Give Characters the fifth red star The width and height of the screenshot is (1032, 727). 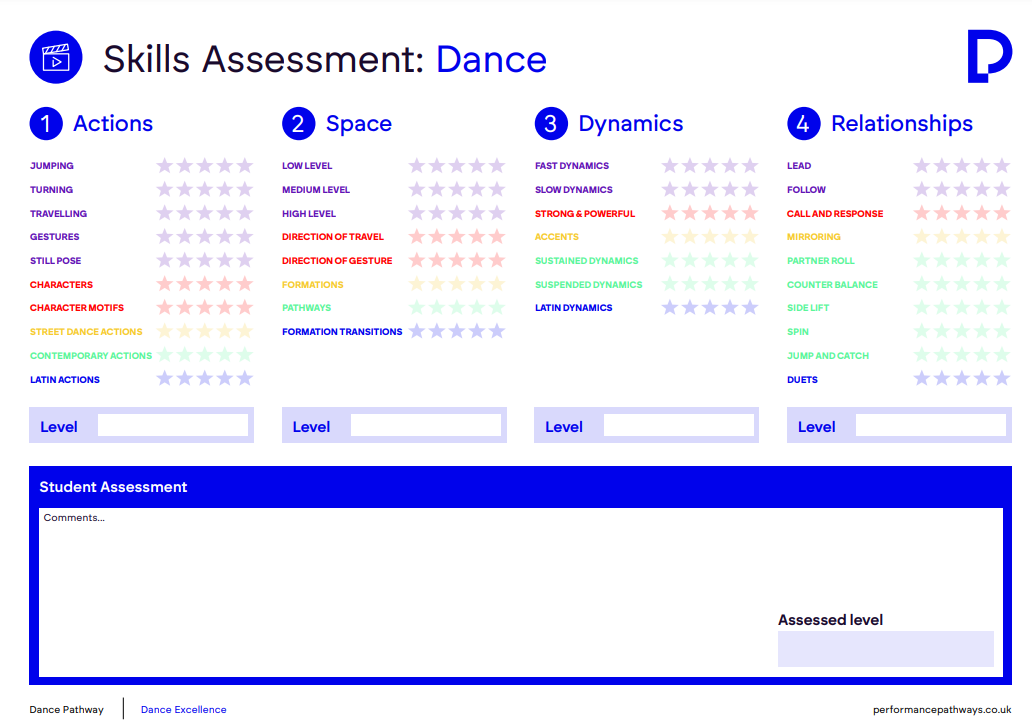click(245, 284)
